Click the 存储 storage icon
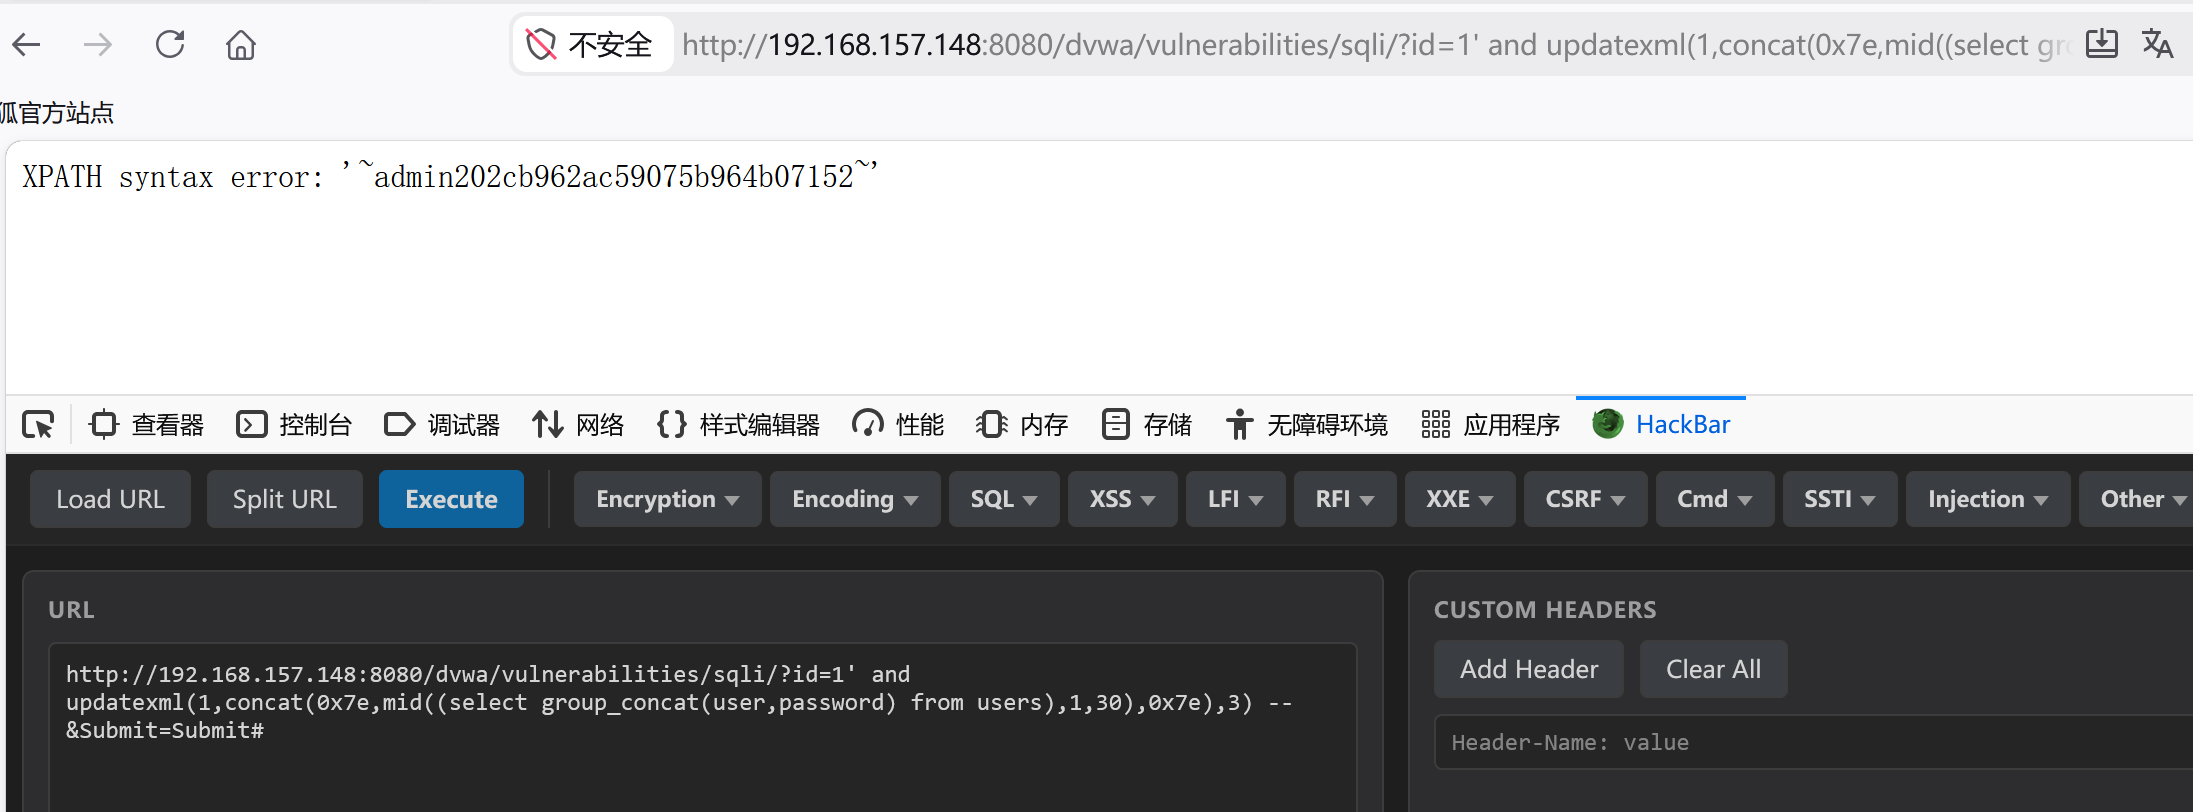The image size is (2193, 812). 1115,425
